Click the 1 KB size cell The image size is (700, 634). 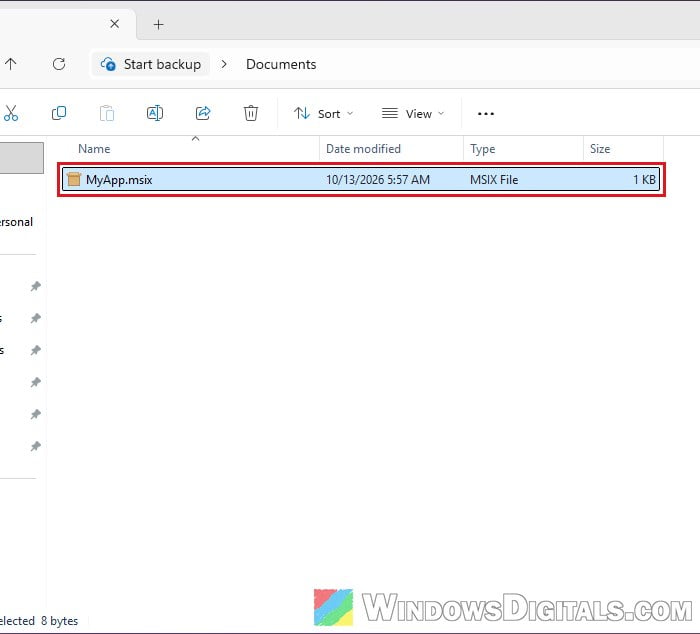(x=644, y=180)
